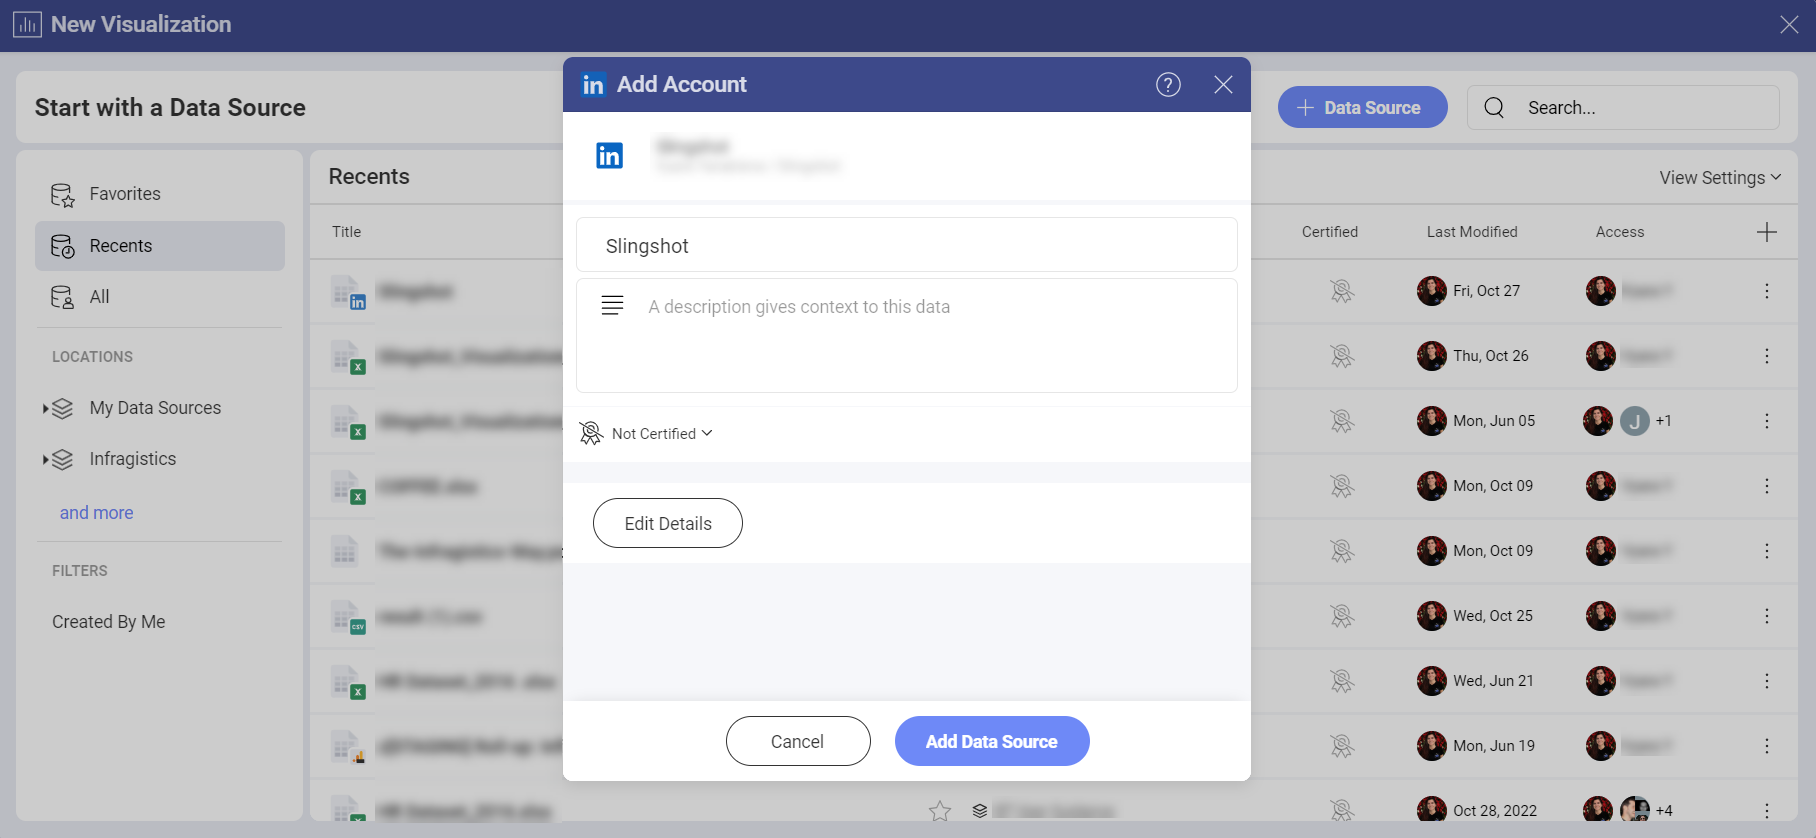1816x838 pixels.
Task: Click the LinkedIn icon in dialog title
Action: click(593, 85)
